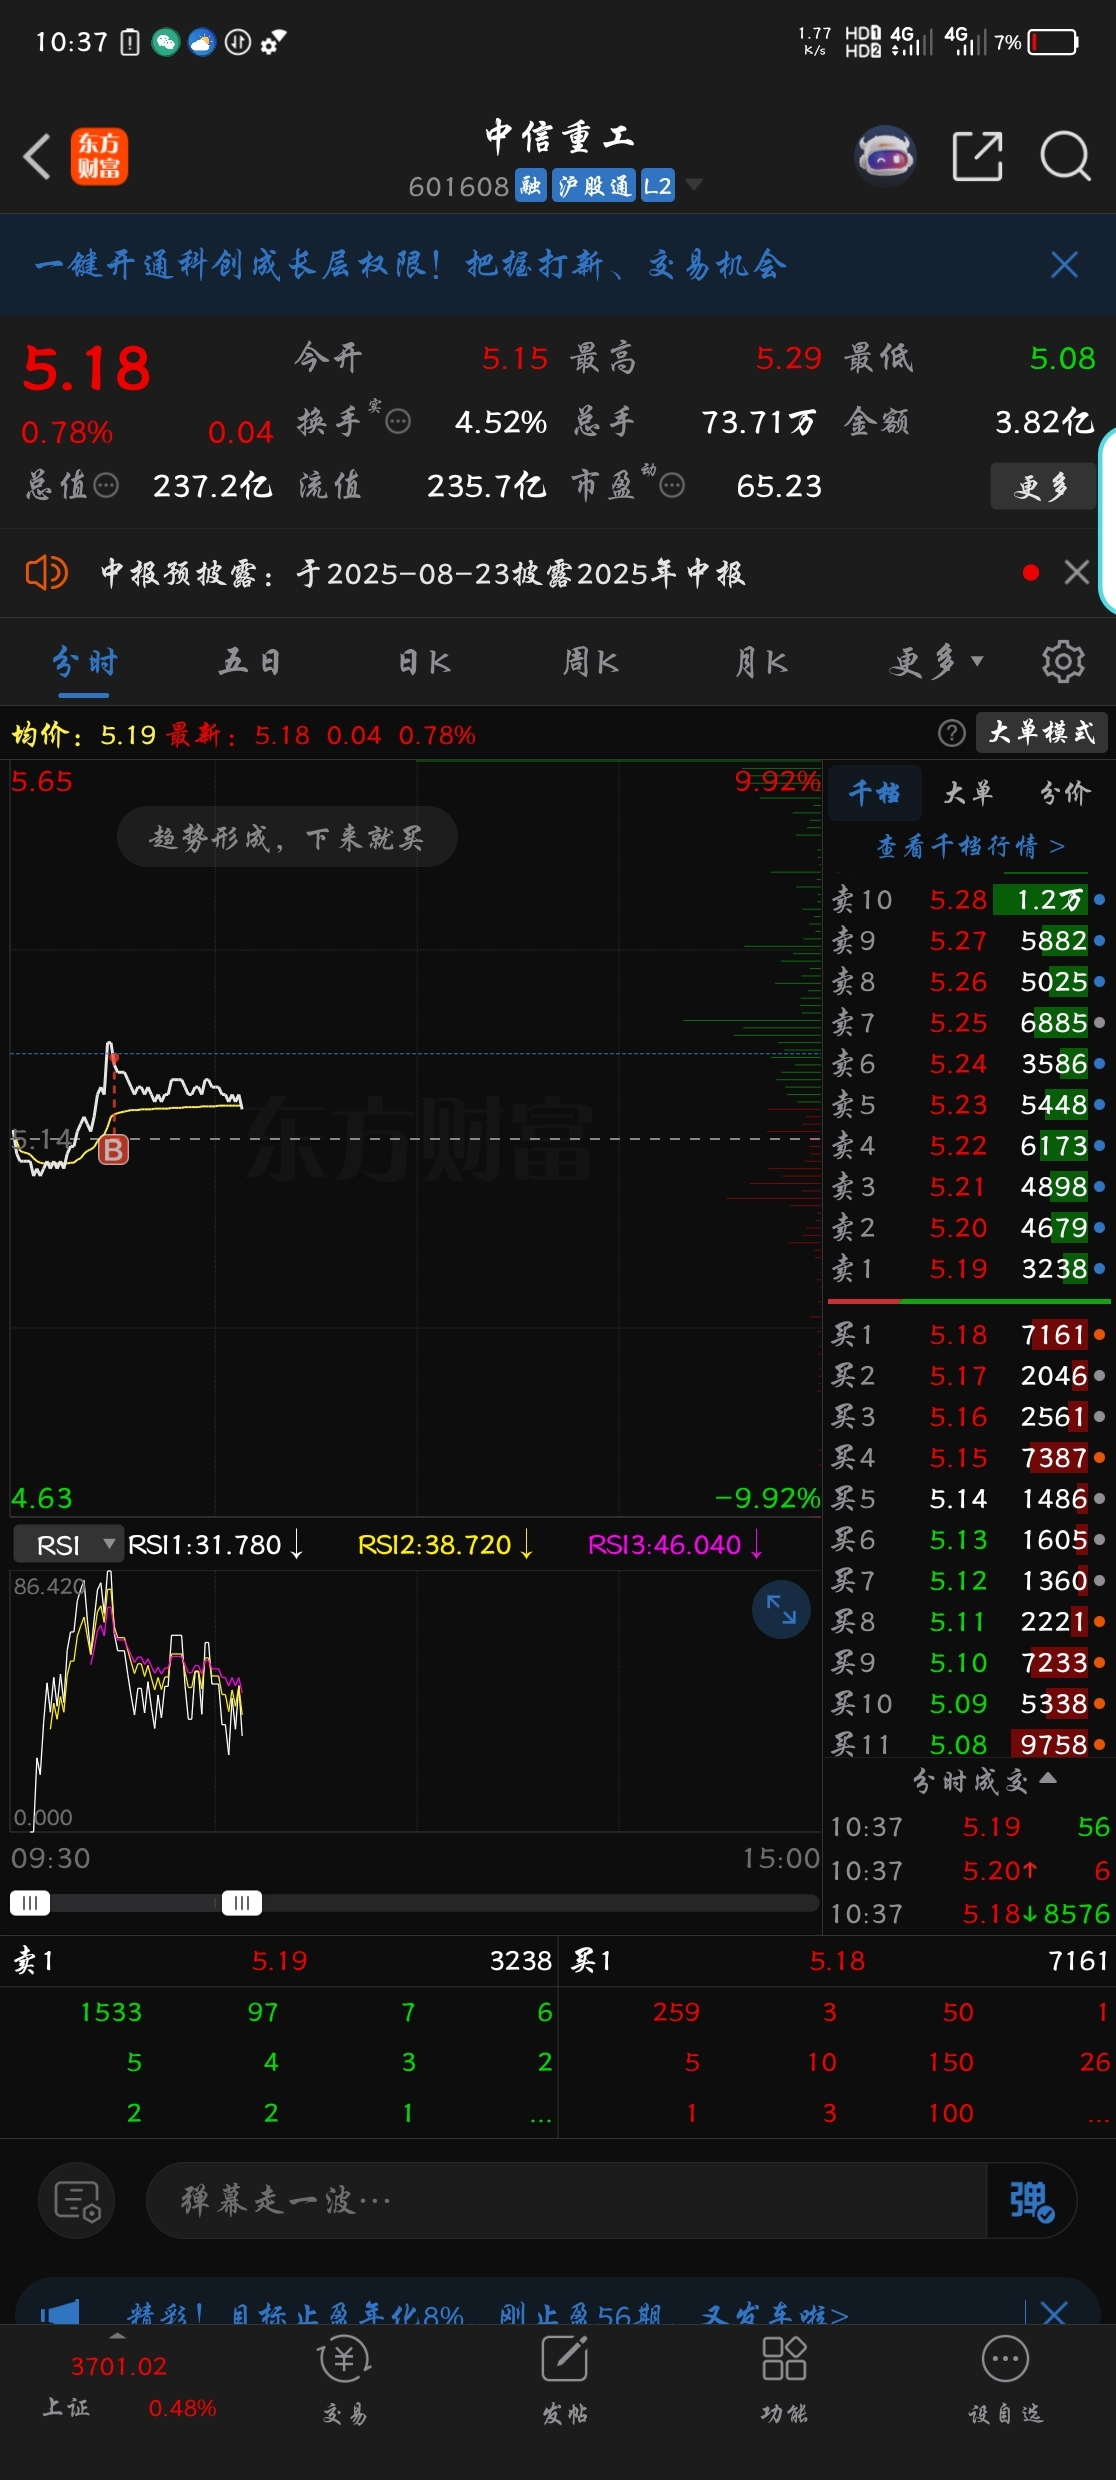
Task: Open the 交易 trade icon
Action: tap(345, 2381)
